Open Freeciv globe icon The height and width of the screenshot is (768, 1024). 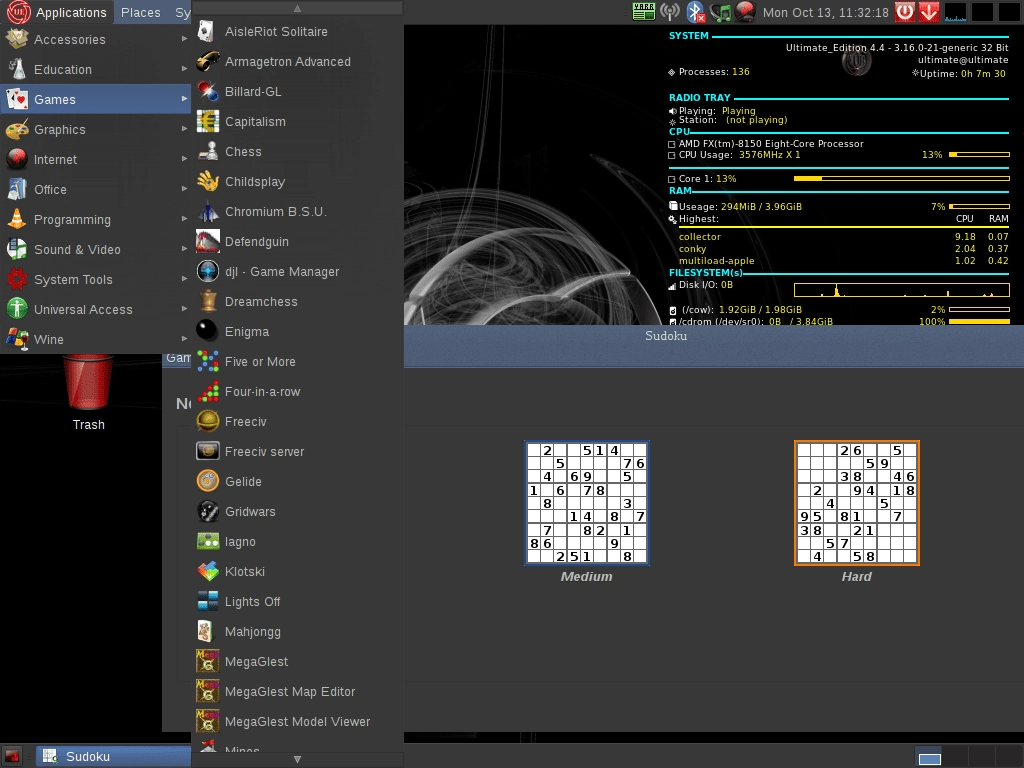pyautogui.click(x=208, y=422)
